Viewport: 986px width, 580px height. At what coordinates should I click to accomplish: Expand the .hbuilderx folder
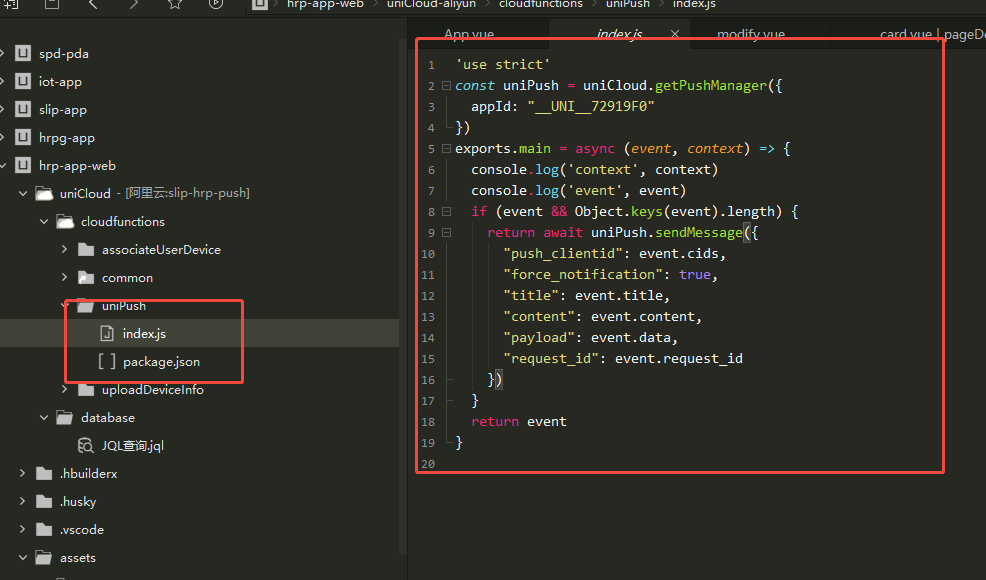pyautogui.click(x=23, y=474)
